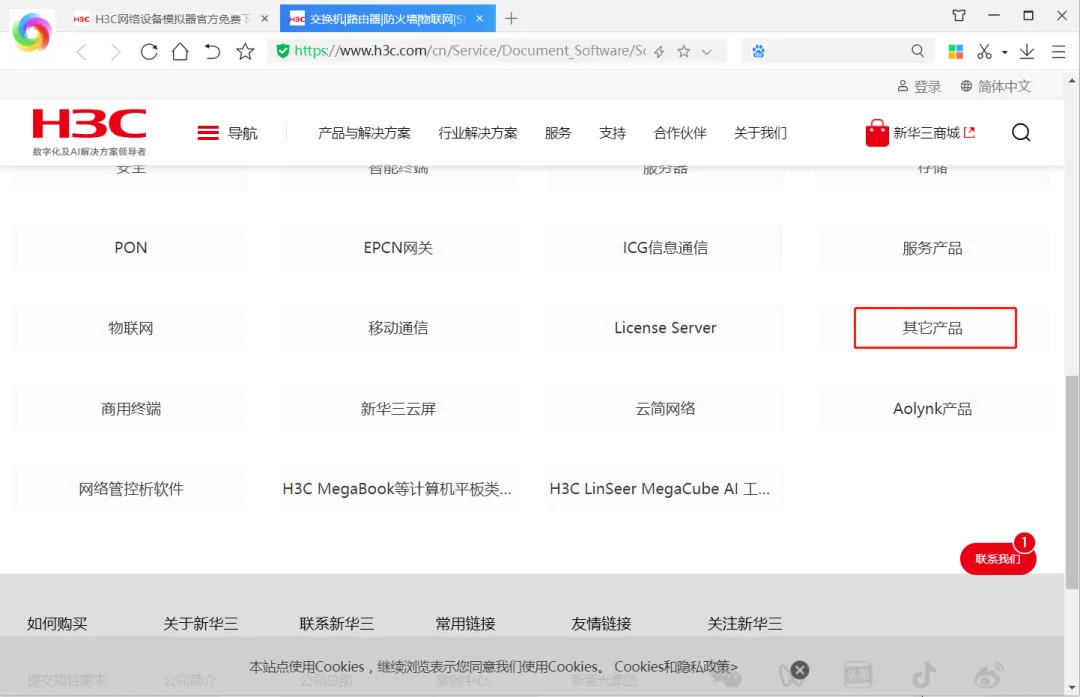
Task: Click the browser search input box
Action: click(x=837, y=52)
